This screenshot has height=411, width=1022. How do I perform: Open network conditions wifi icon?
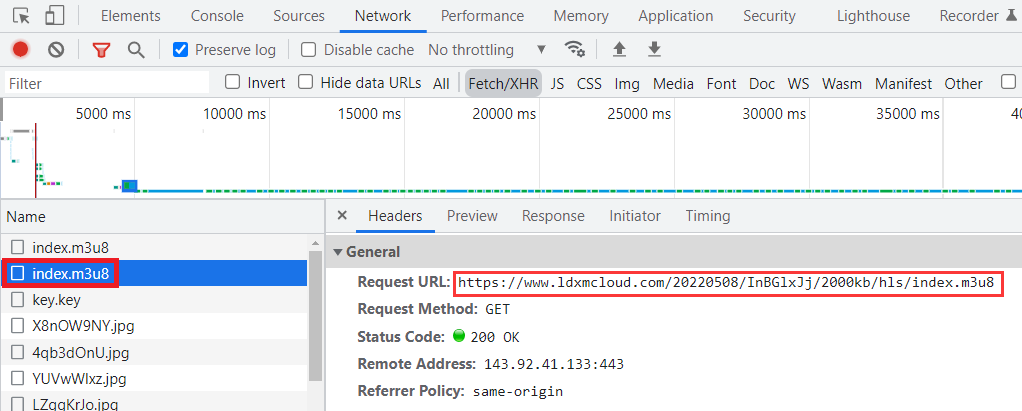click(574, 50)
